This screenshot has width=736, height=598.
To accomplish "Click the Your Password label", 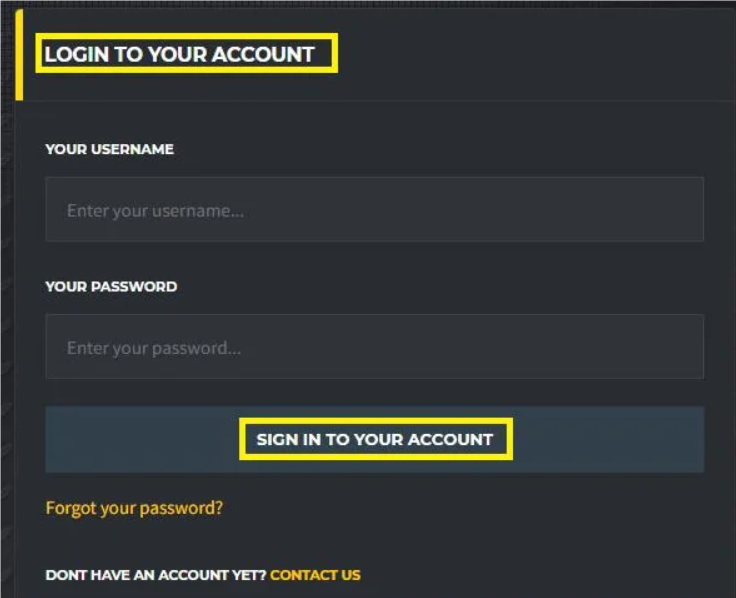I will click(111, 286).
